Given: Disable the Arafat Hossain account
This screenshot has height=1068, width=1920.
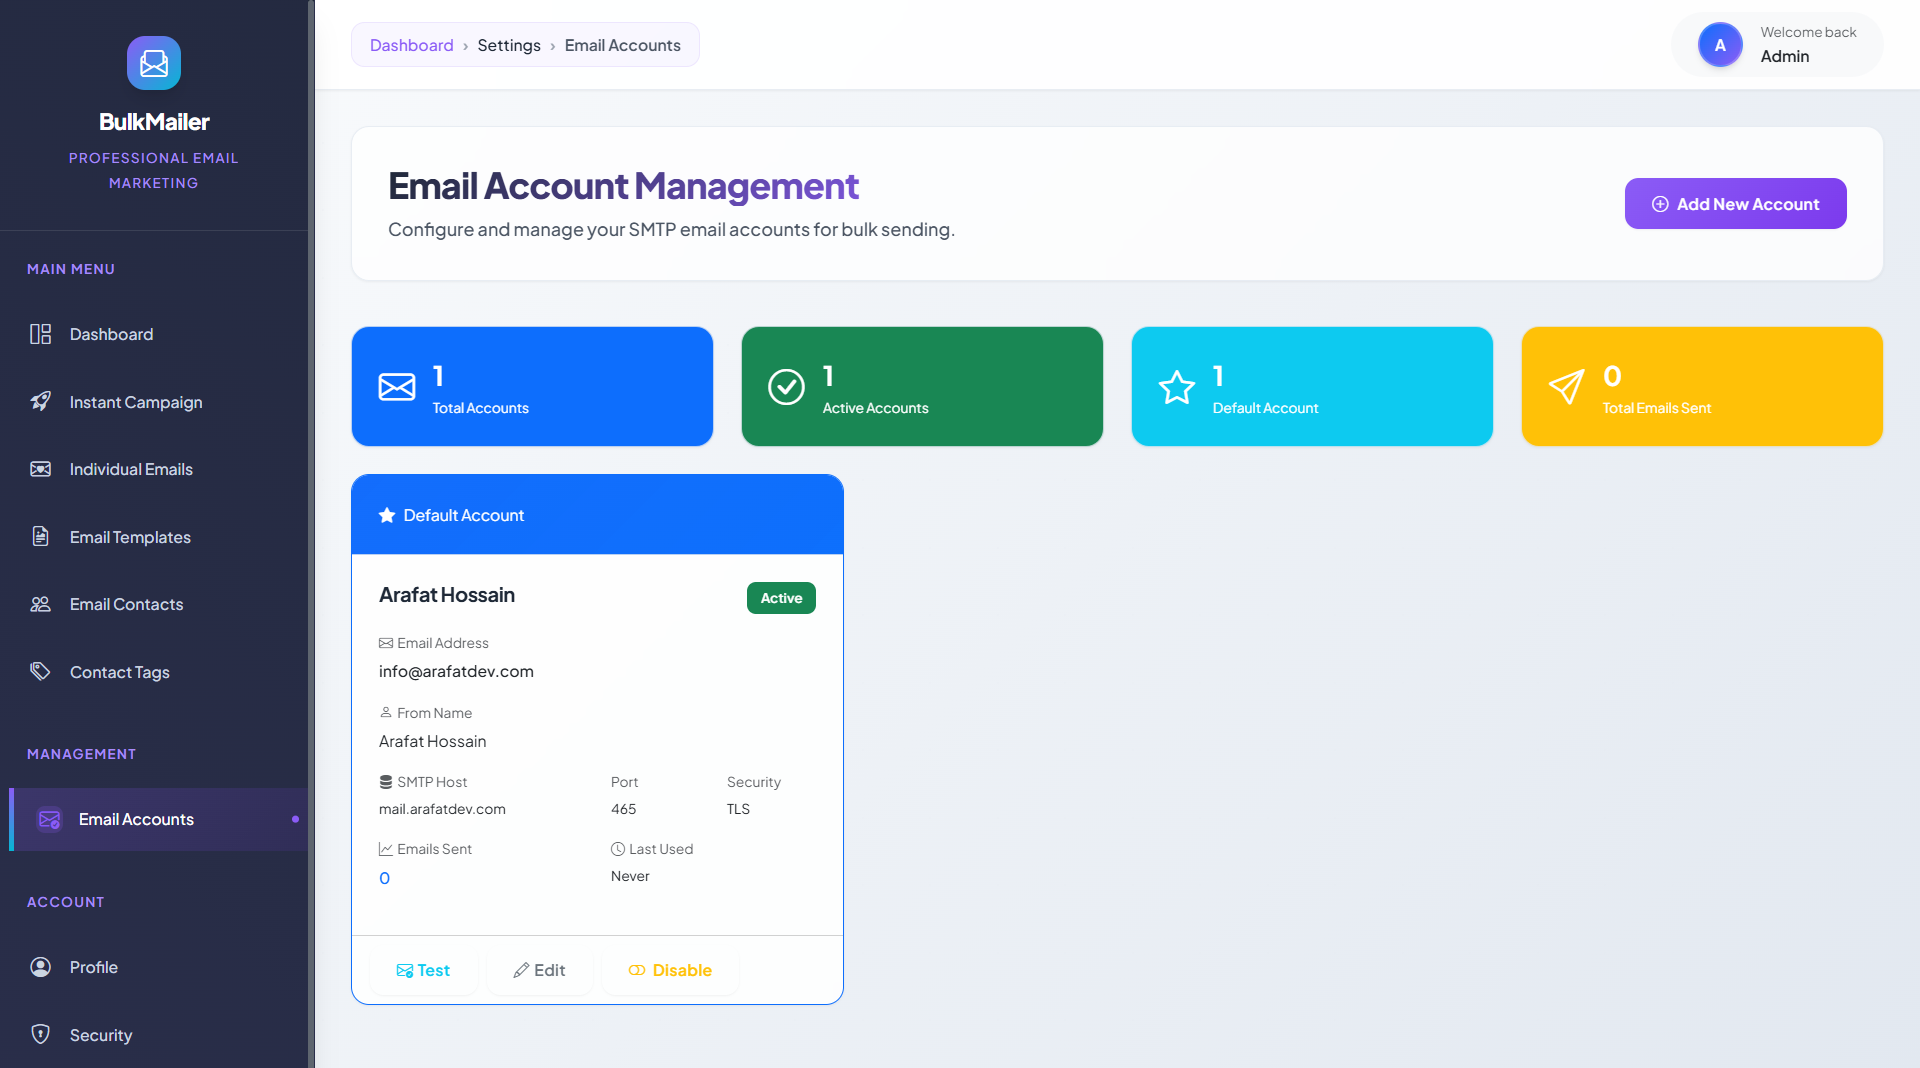Looking at the screenshot, I should (670, 970).
